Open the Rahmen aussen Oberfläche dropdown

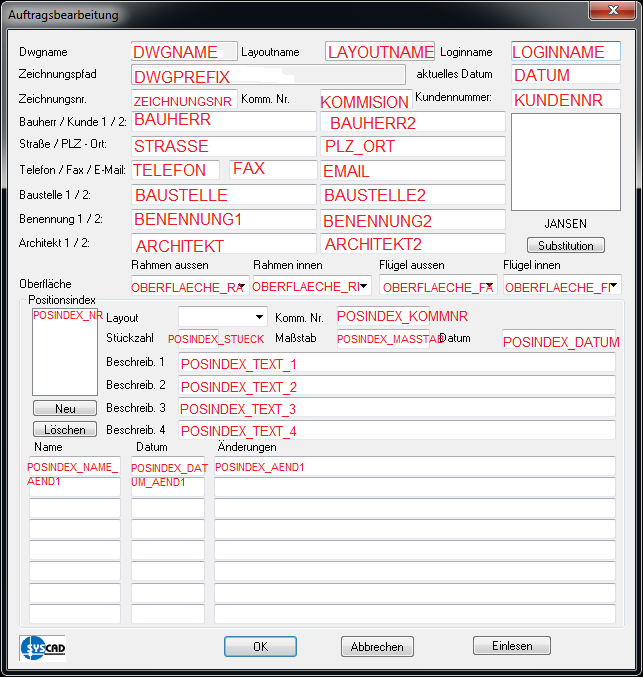click(x=241, y=286)
